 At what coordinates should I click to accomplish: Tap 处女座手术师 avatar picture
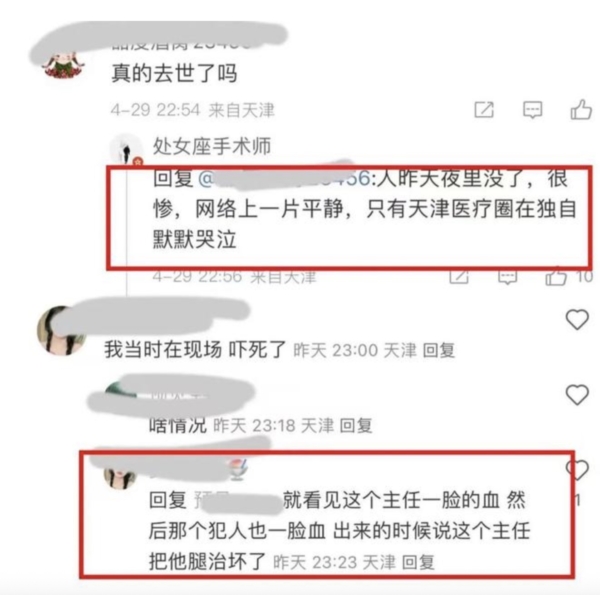[126, 148]
